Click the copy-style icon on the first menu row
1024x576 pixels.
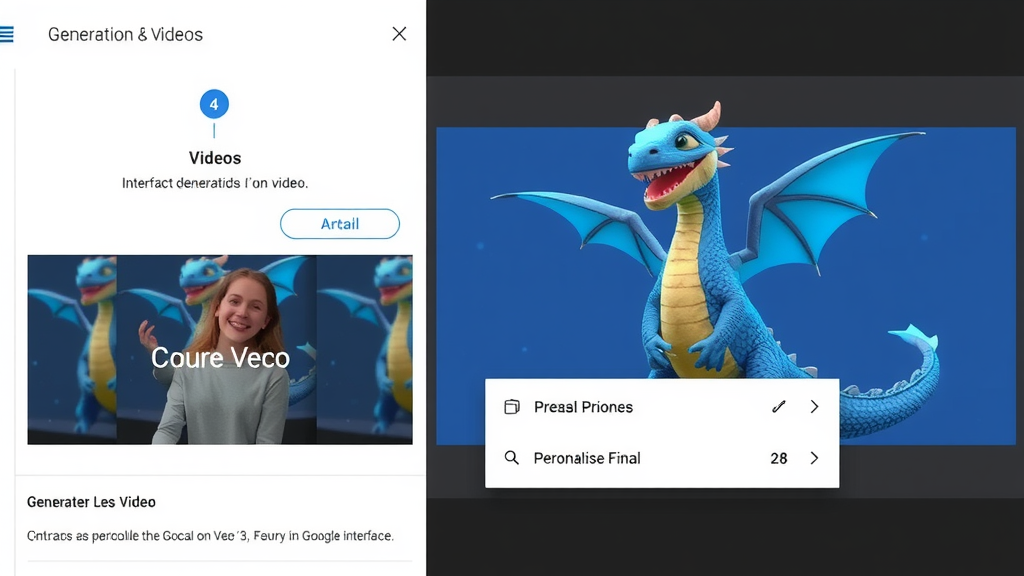(x=512, y=407)
